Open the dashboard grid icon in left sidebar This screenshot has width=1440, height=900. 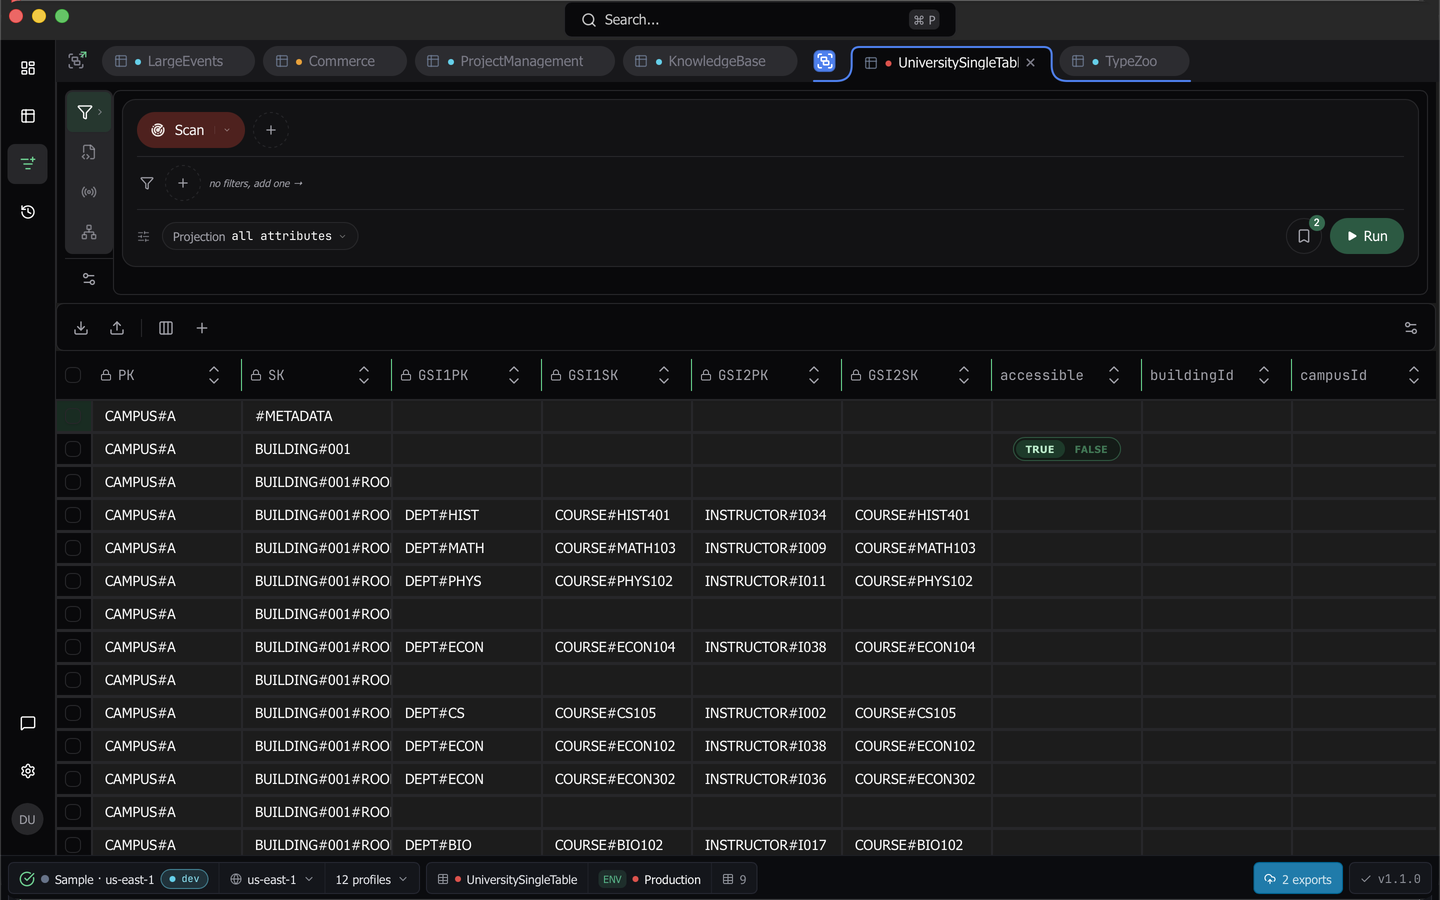coord(28,68)
